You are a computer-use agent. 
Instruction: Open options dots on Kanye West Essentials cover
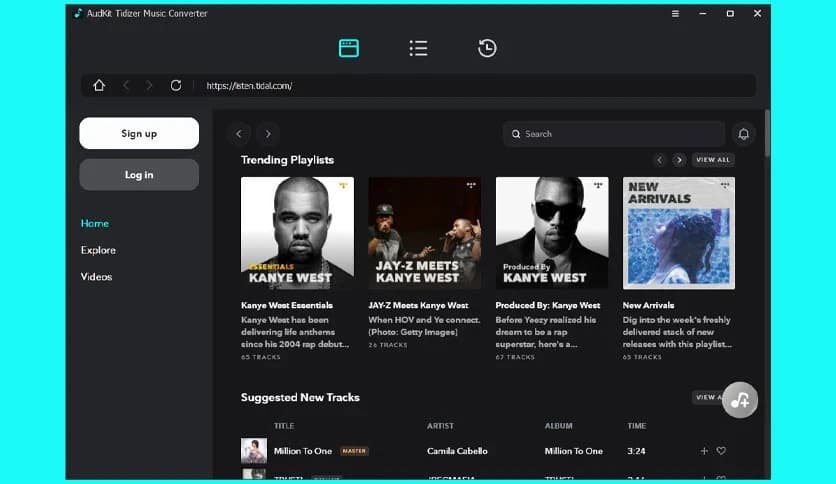[x=343, y=185]
